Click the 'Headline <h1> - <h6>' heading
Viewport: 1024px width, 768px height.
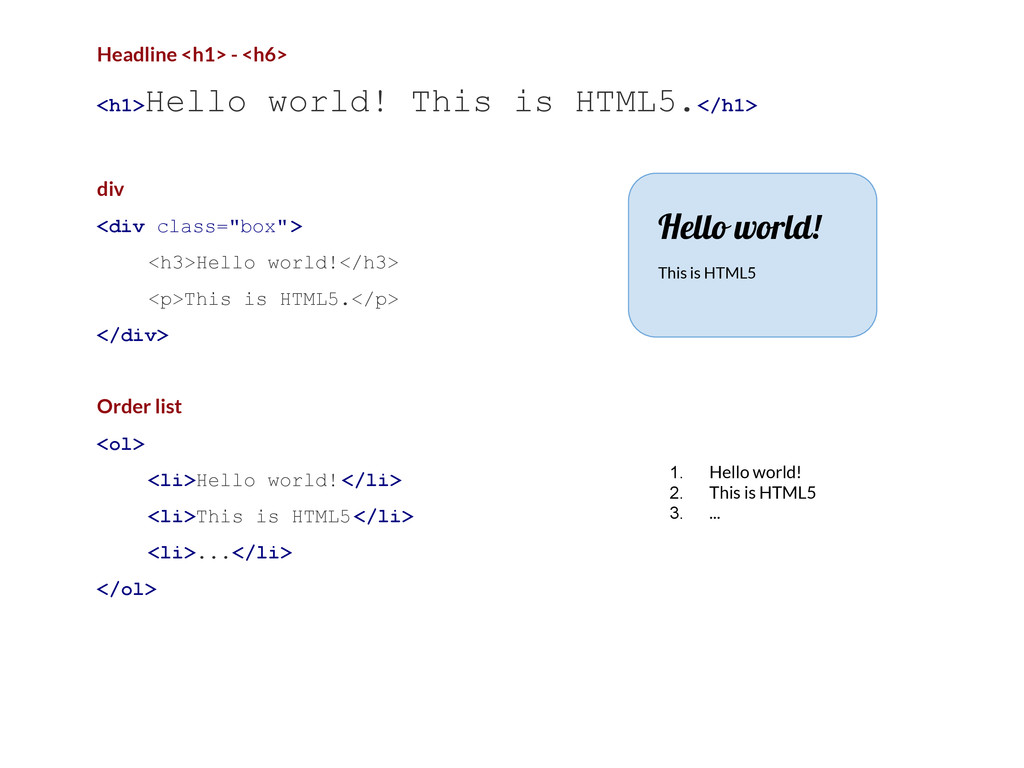point(191,54)
